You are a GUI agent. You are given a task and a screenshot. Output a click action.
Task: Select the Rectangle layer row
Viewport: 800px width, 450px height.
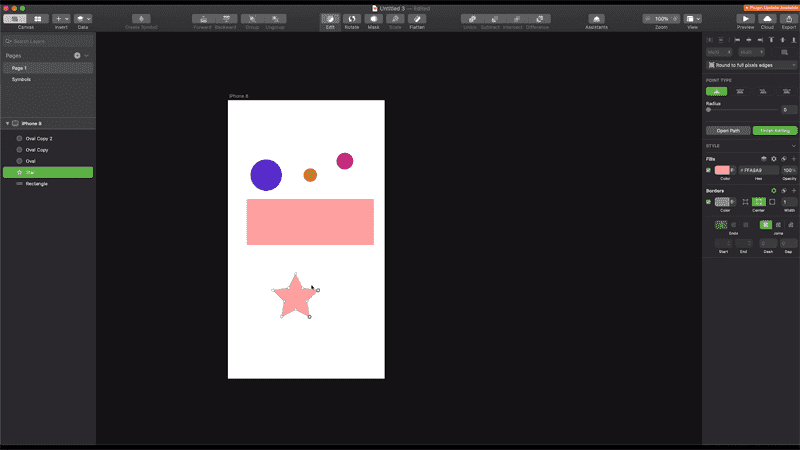(48, 184)
